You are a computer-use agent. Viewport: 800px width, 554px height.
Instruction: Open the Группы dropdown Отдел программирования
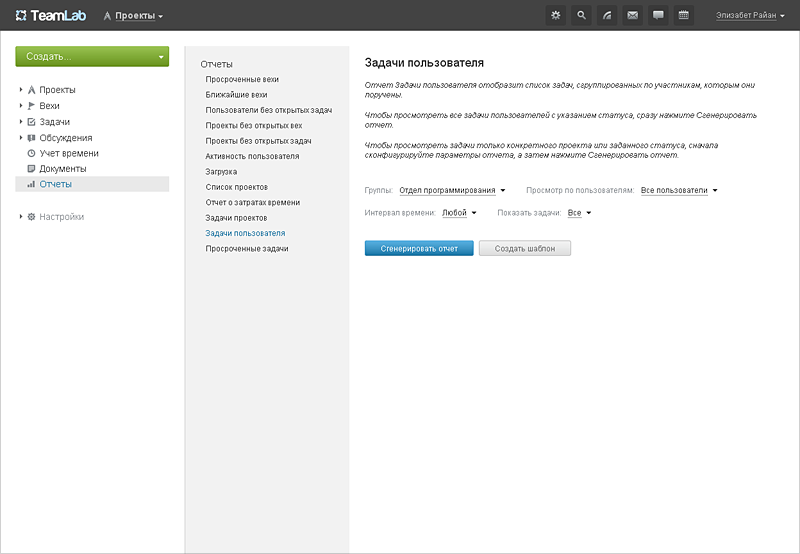click(452, 190)
